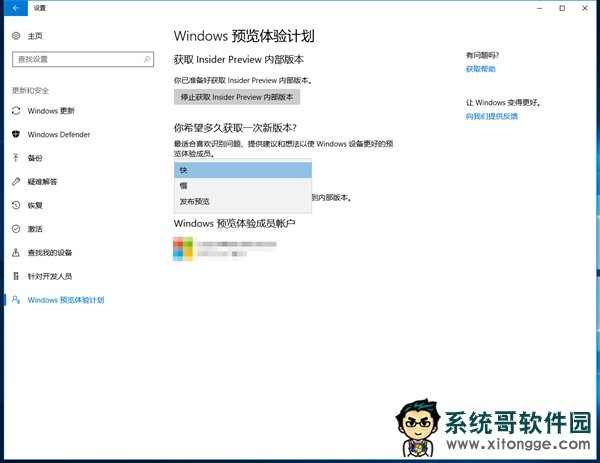
Task: Go to 查找我的设备 page
Action: click(50, 253)
